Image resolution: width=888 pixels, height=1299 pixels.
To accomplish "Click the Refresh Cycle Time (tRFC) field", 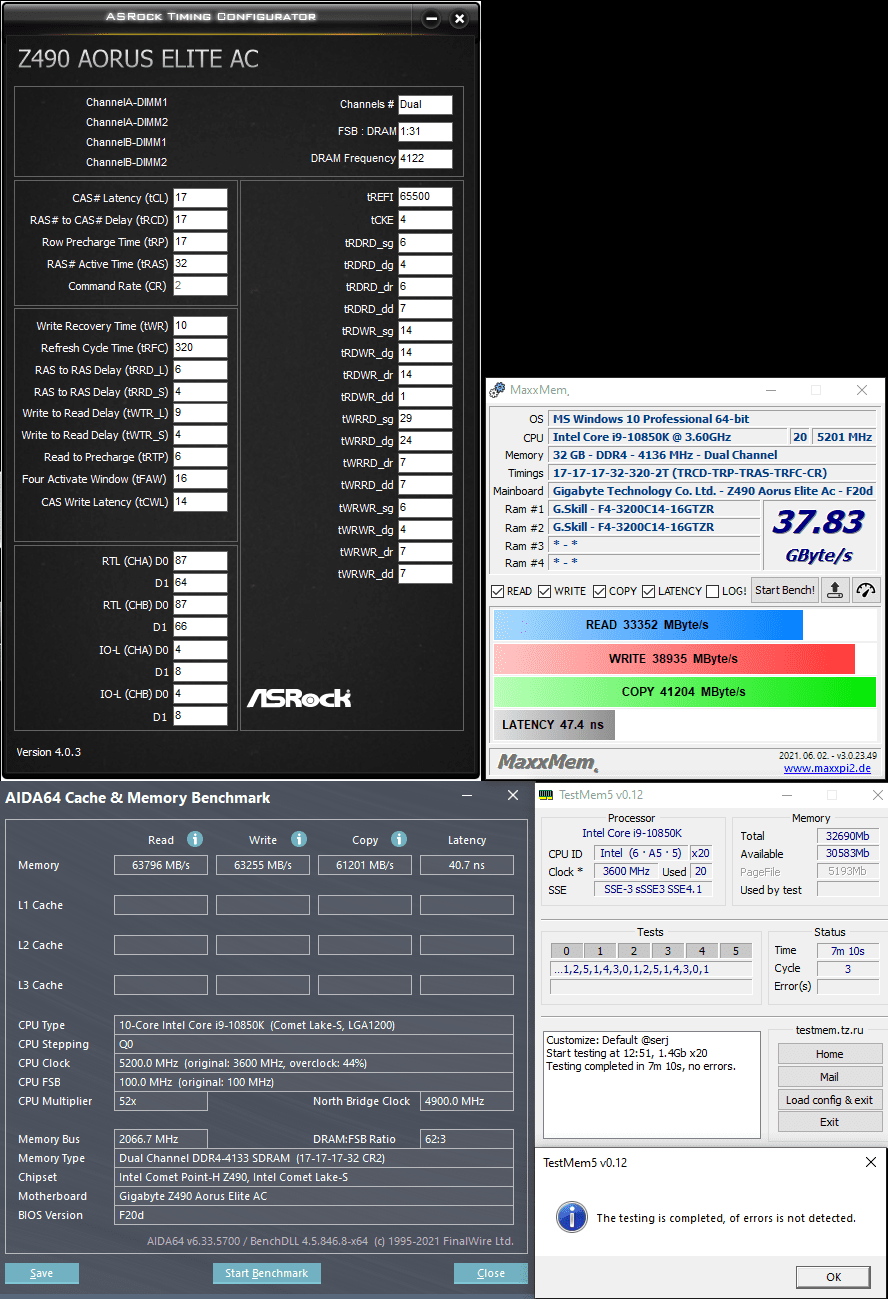I will pos(200,348).
